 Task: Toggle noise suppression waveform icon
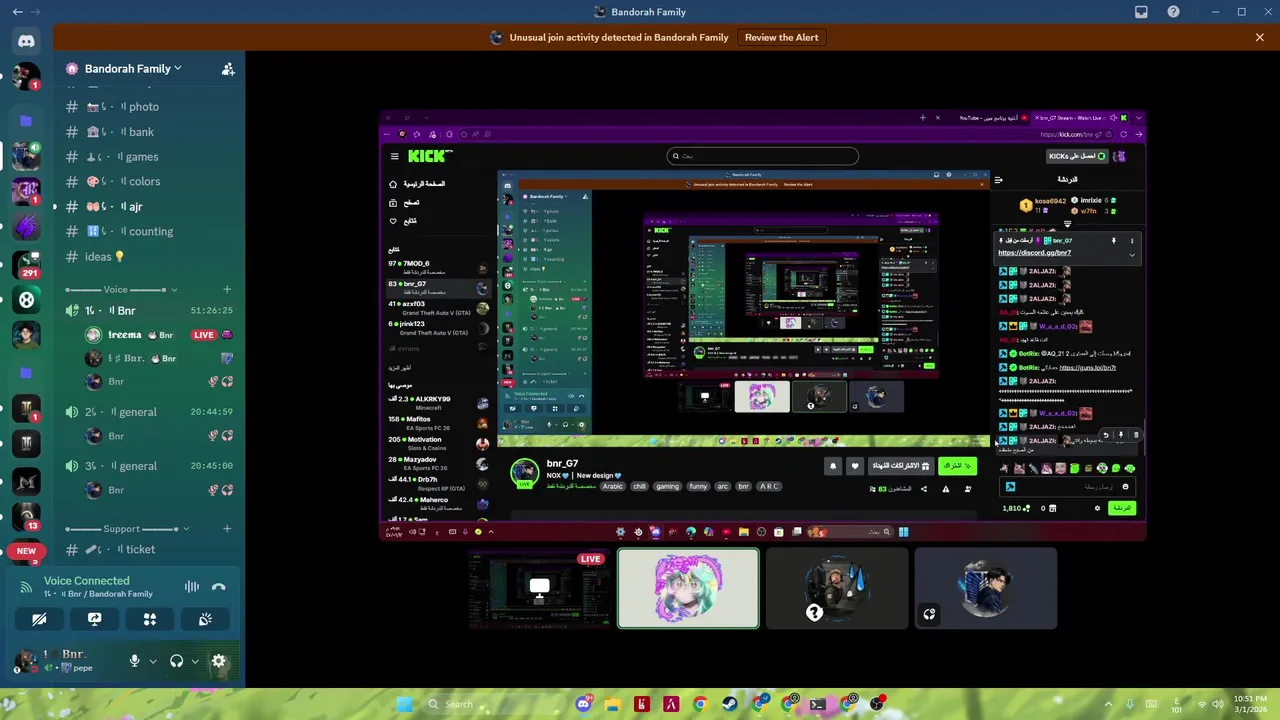[191, 587]
